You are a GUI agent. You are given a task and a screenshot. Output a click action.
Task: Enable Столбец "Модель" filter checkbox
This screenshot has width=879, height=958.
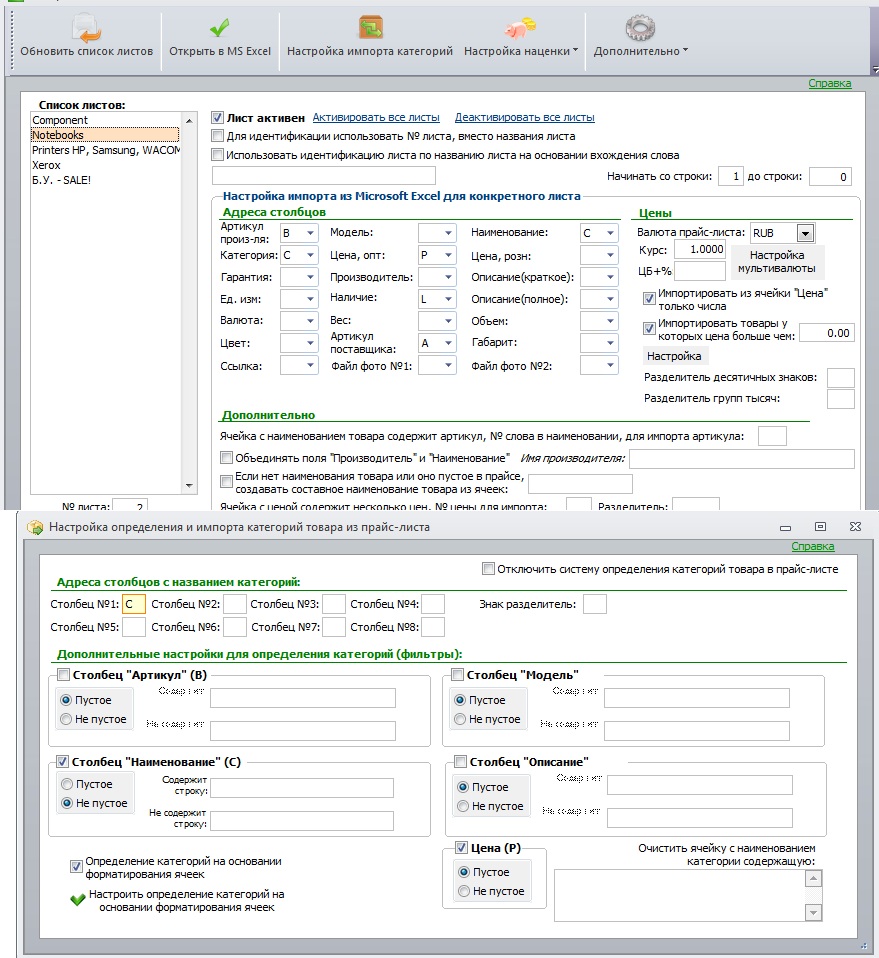pos(457,675)
